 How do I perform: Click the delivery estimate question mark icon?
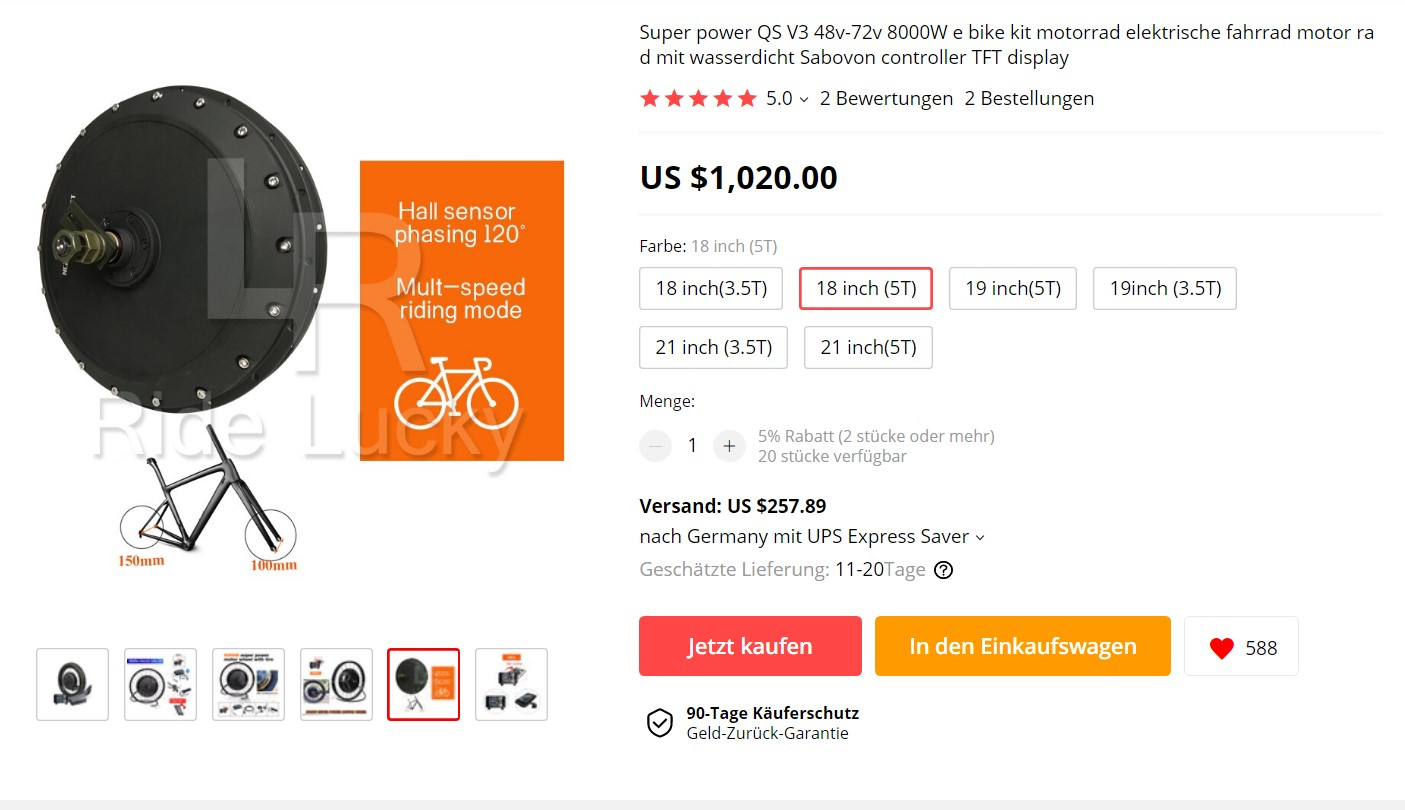(943, 570)
